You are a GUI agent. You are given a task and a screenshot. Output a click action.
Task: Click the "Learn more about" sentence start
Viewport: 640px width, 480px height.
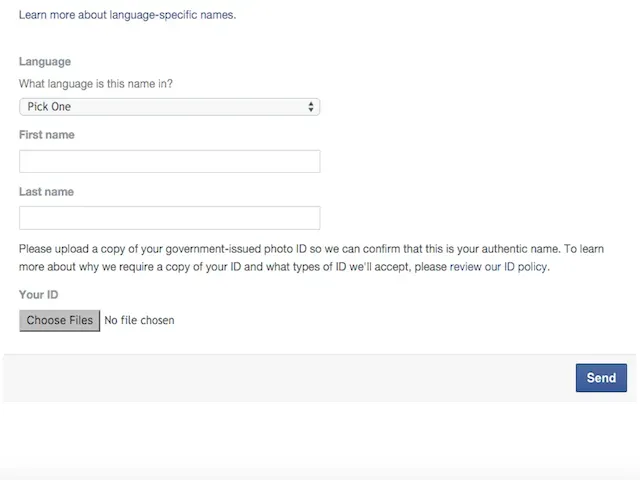point(62,15)
